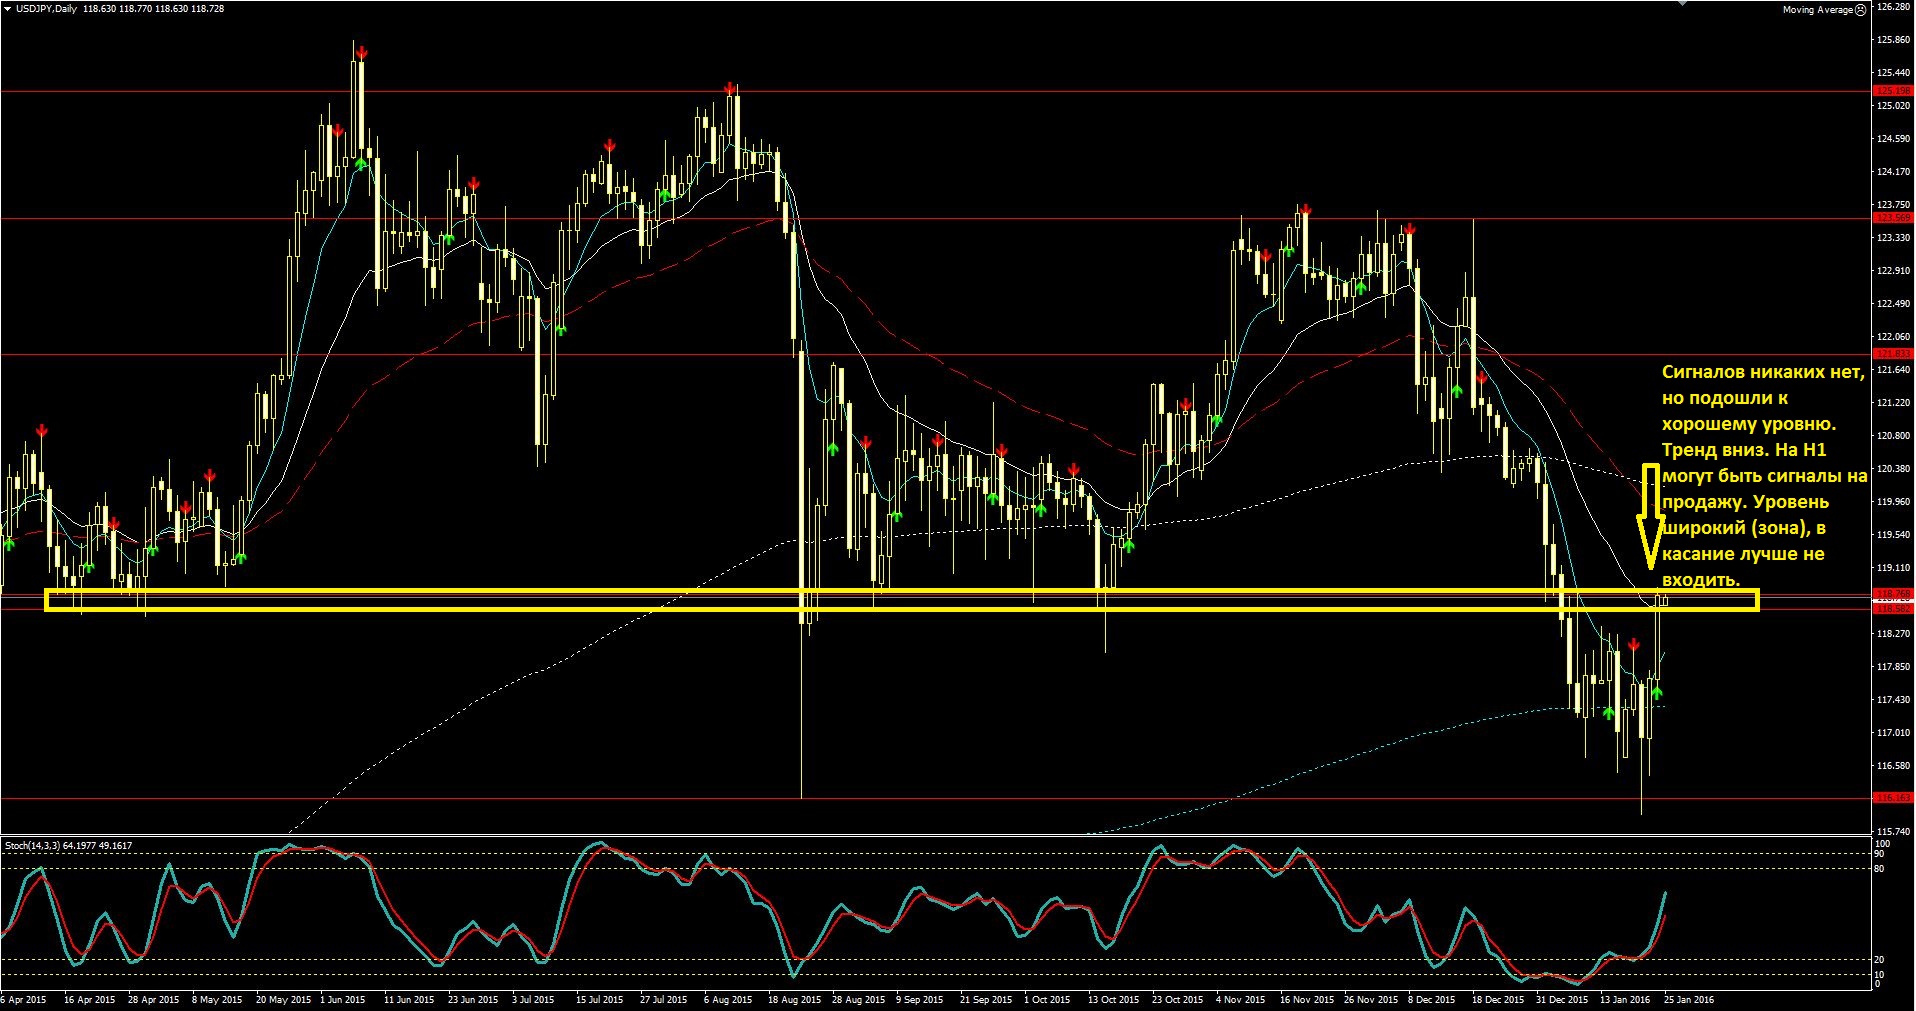Screen dimensions: 1916x1011
Task: Click price scale value 118.270
Action: click(x=1894, y=634)
